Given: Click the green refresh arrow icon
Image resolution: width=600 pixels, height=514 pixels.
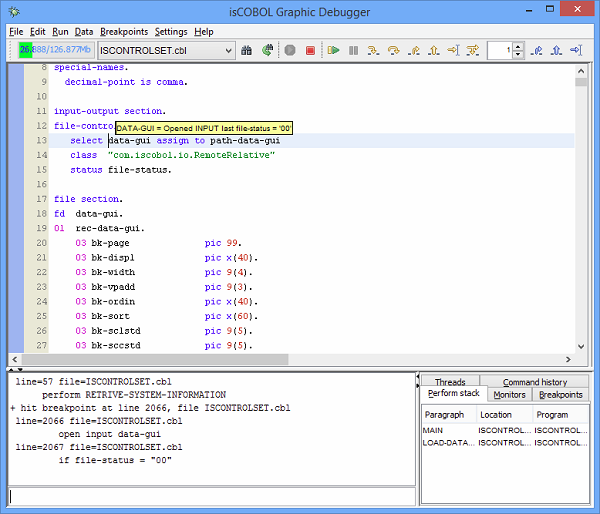Looking at the screenshot, I should pyautogui.click(x=267, y=50).
